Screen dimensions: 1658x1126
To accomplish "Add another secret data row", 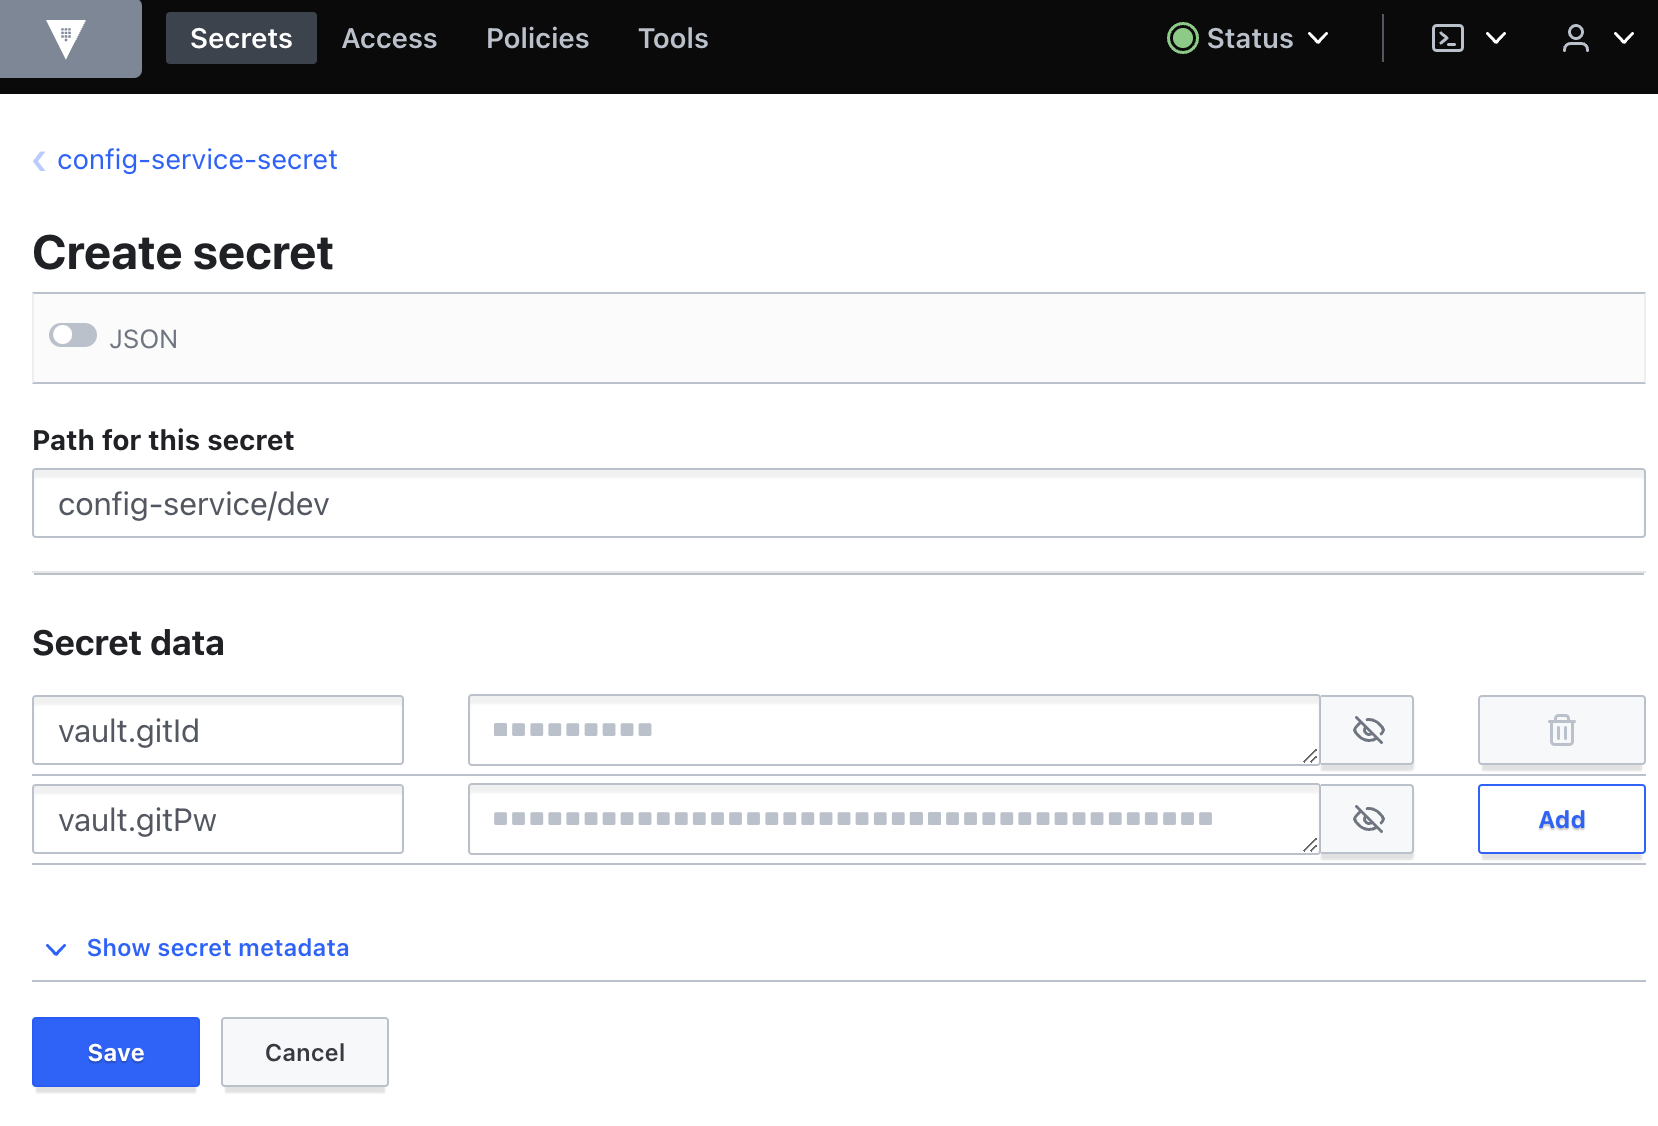I will coord(1561,819).
